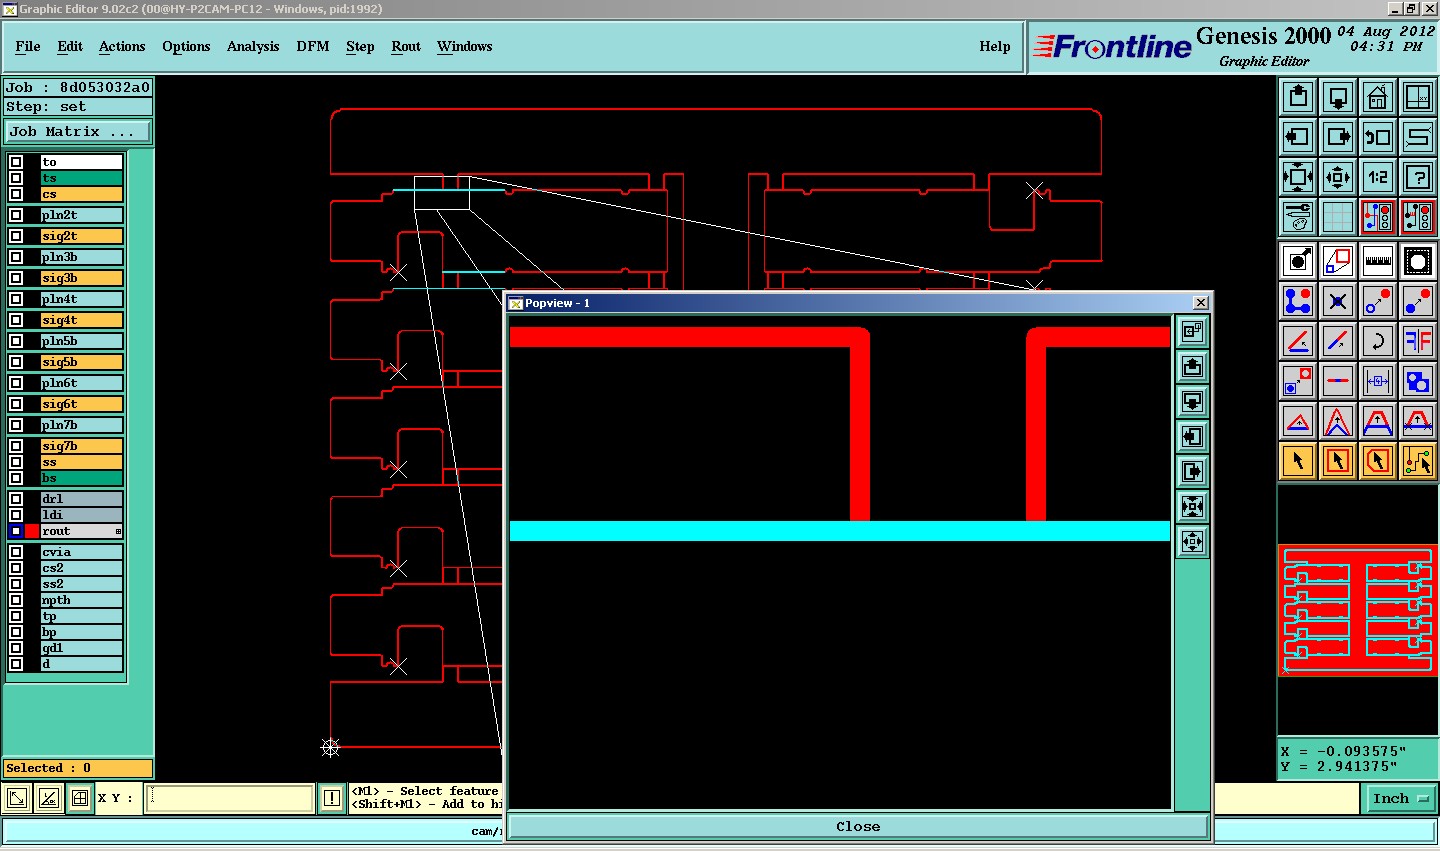Select layer pln6t in layer list

pos(82,383)
